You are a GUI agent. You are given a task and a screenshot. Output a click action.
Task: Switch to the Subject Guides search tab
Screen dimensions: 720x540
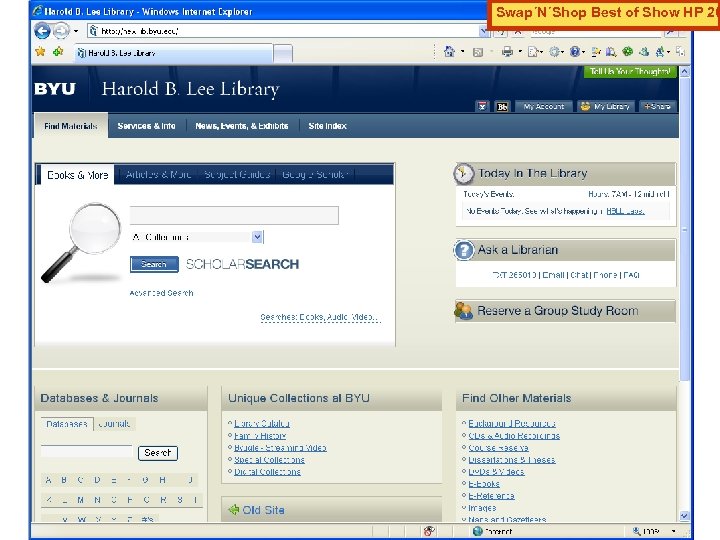(237, 174)
